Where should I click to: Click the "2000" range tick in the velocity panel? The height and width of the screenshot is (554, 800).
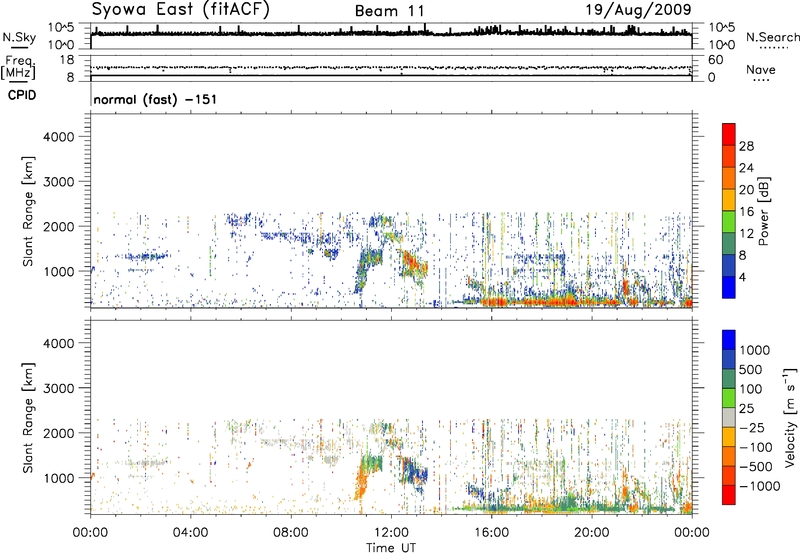58,433
